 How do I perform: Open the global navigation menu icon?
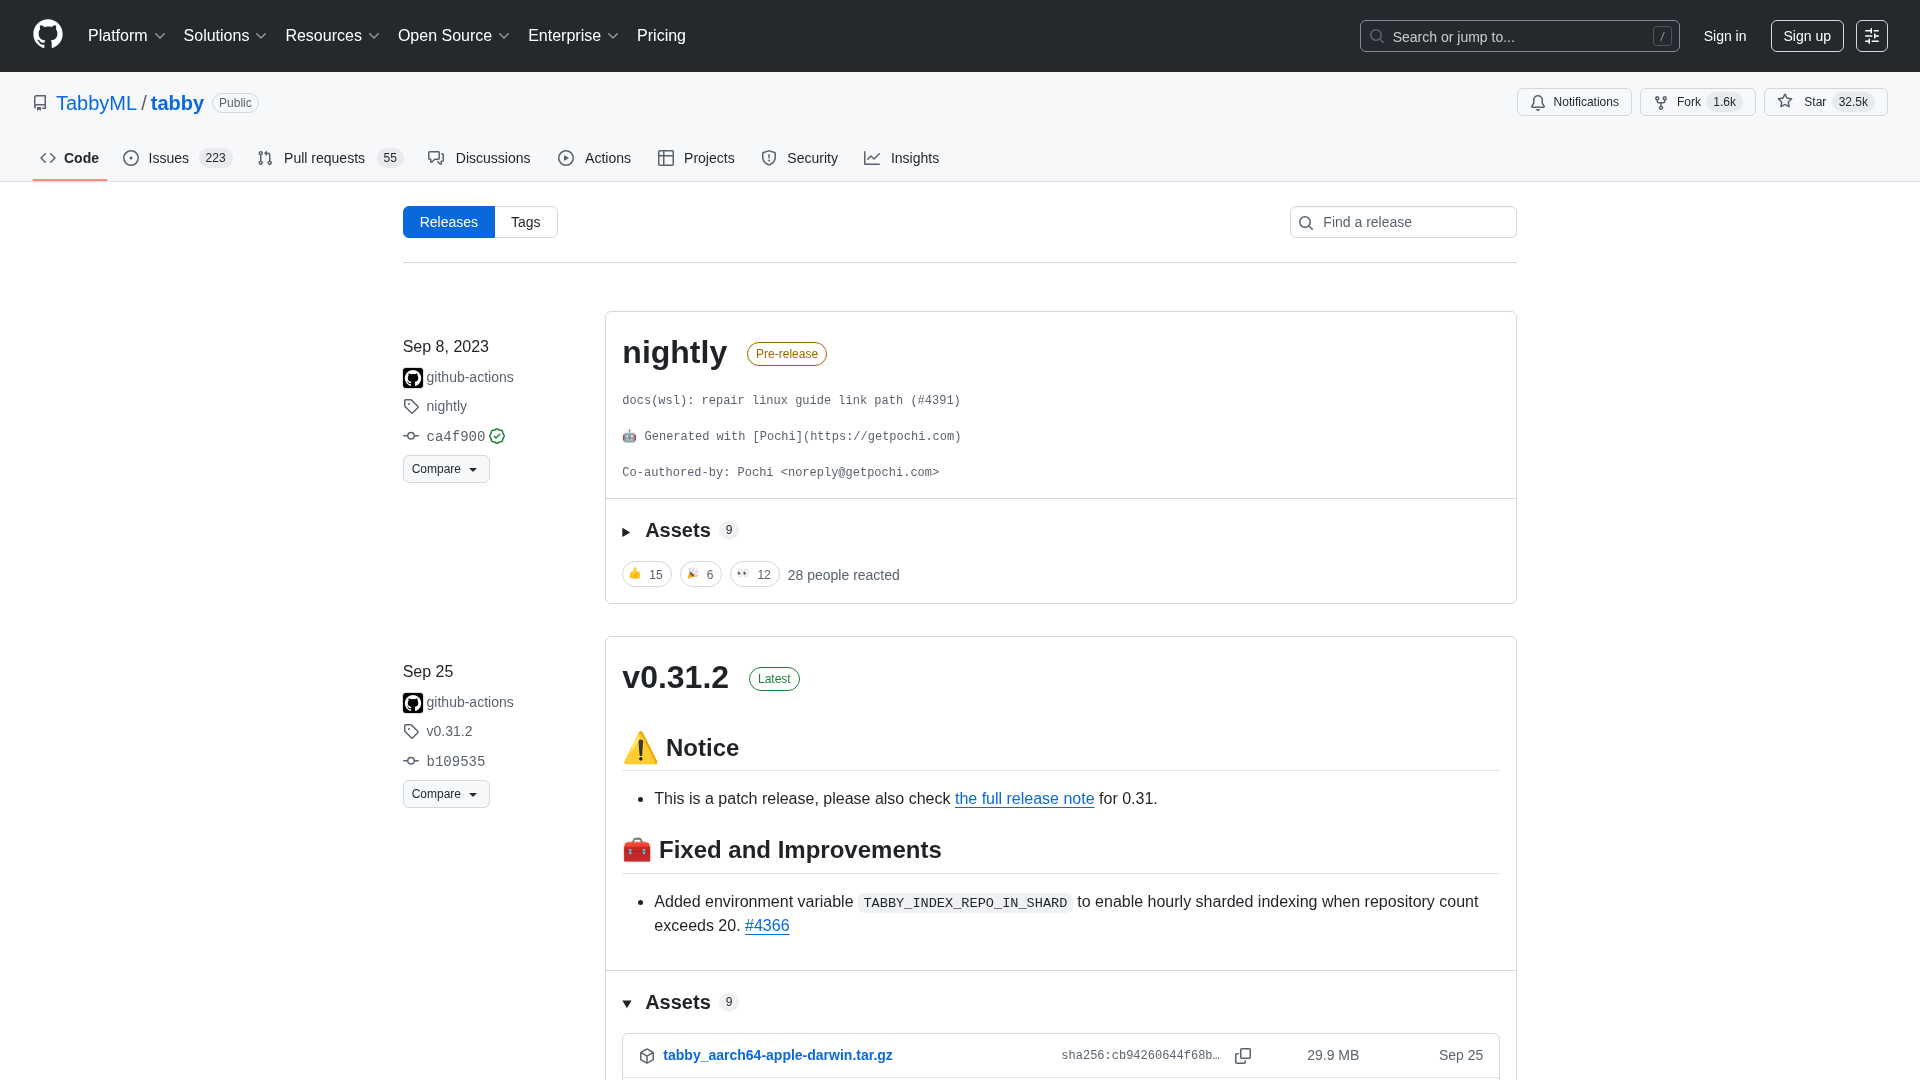click(x=1872, y=36)
